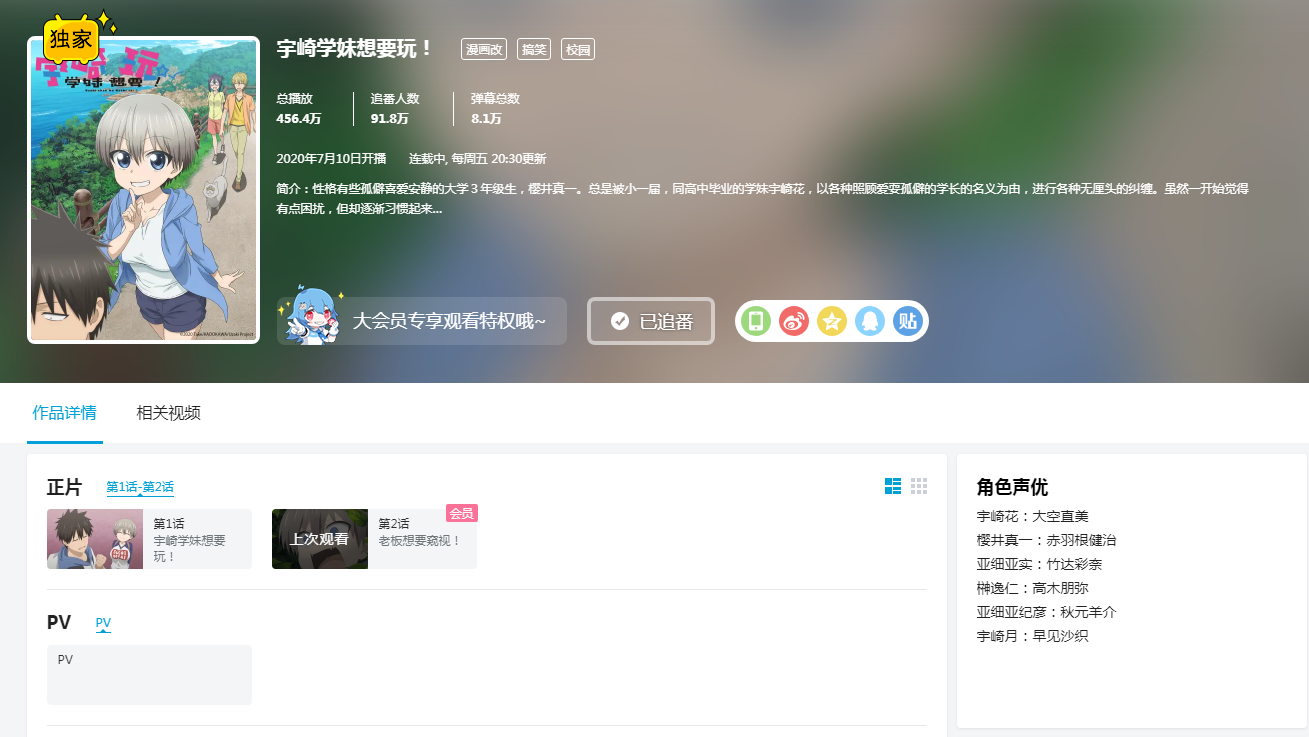The width and height of the screenshot is (1309, 737).
Task: Click the 正片 section heading
Action: pyautogui.click(x=65, y=487)
